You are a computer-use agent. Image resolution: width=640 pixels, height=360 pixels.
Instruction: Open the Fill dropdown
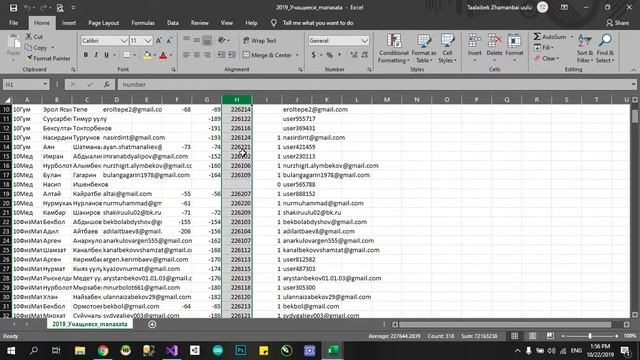point(544,48)
